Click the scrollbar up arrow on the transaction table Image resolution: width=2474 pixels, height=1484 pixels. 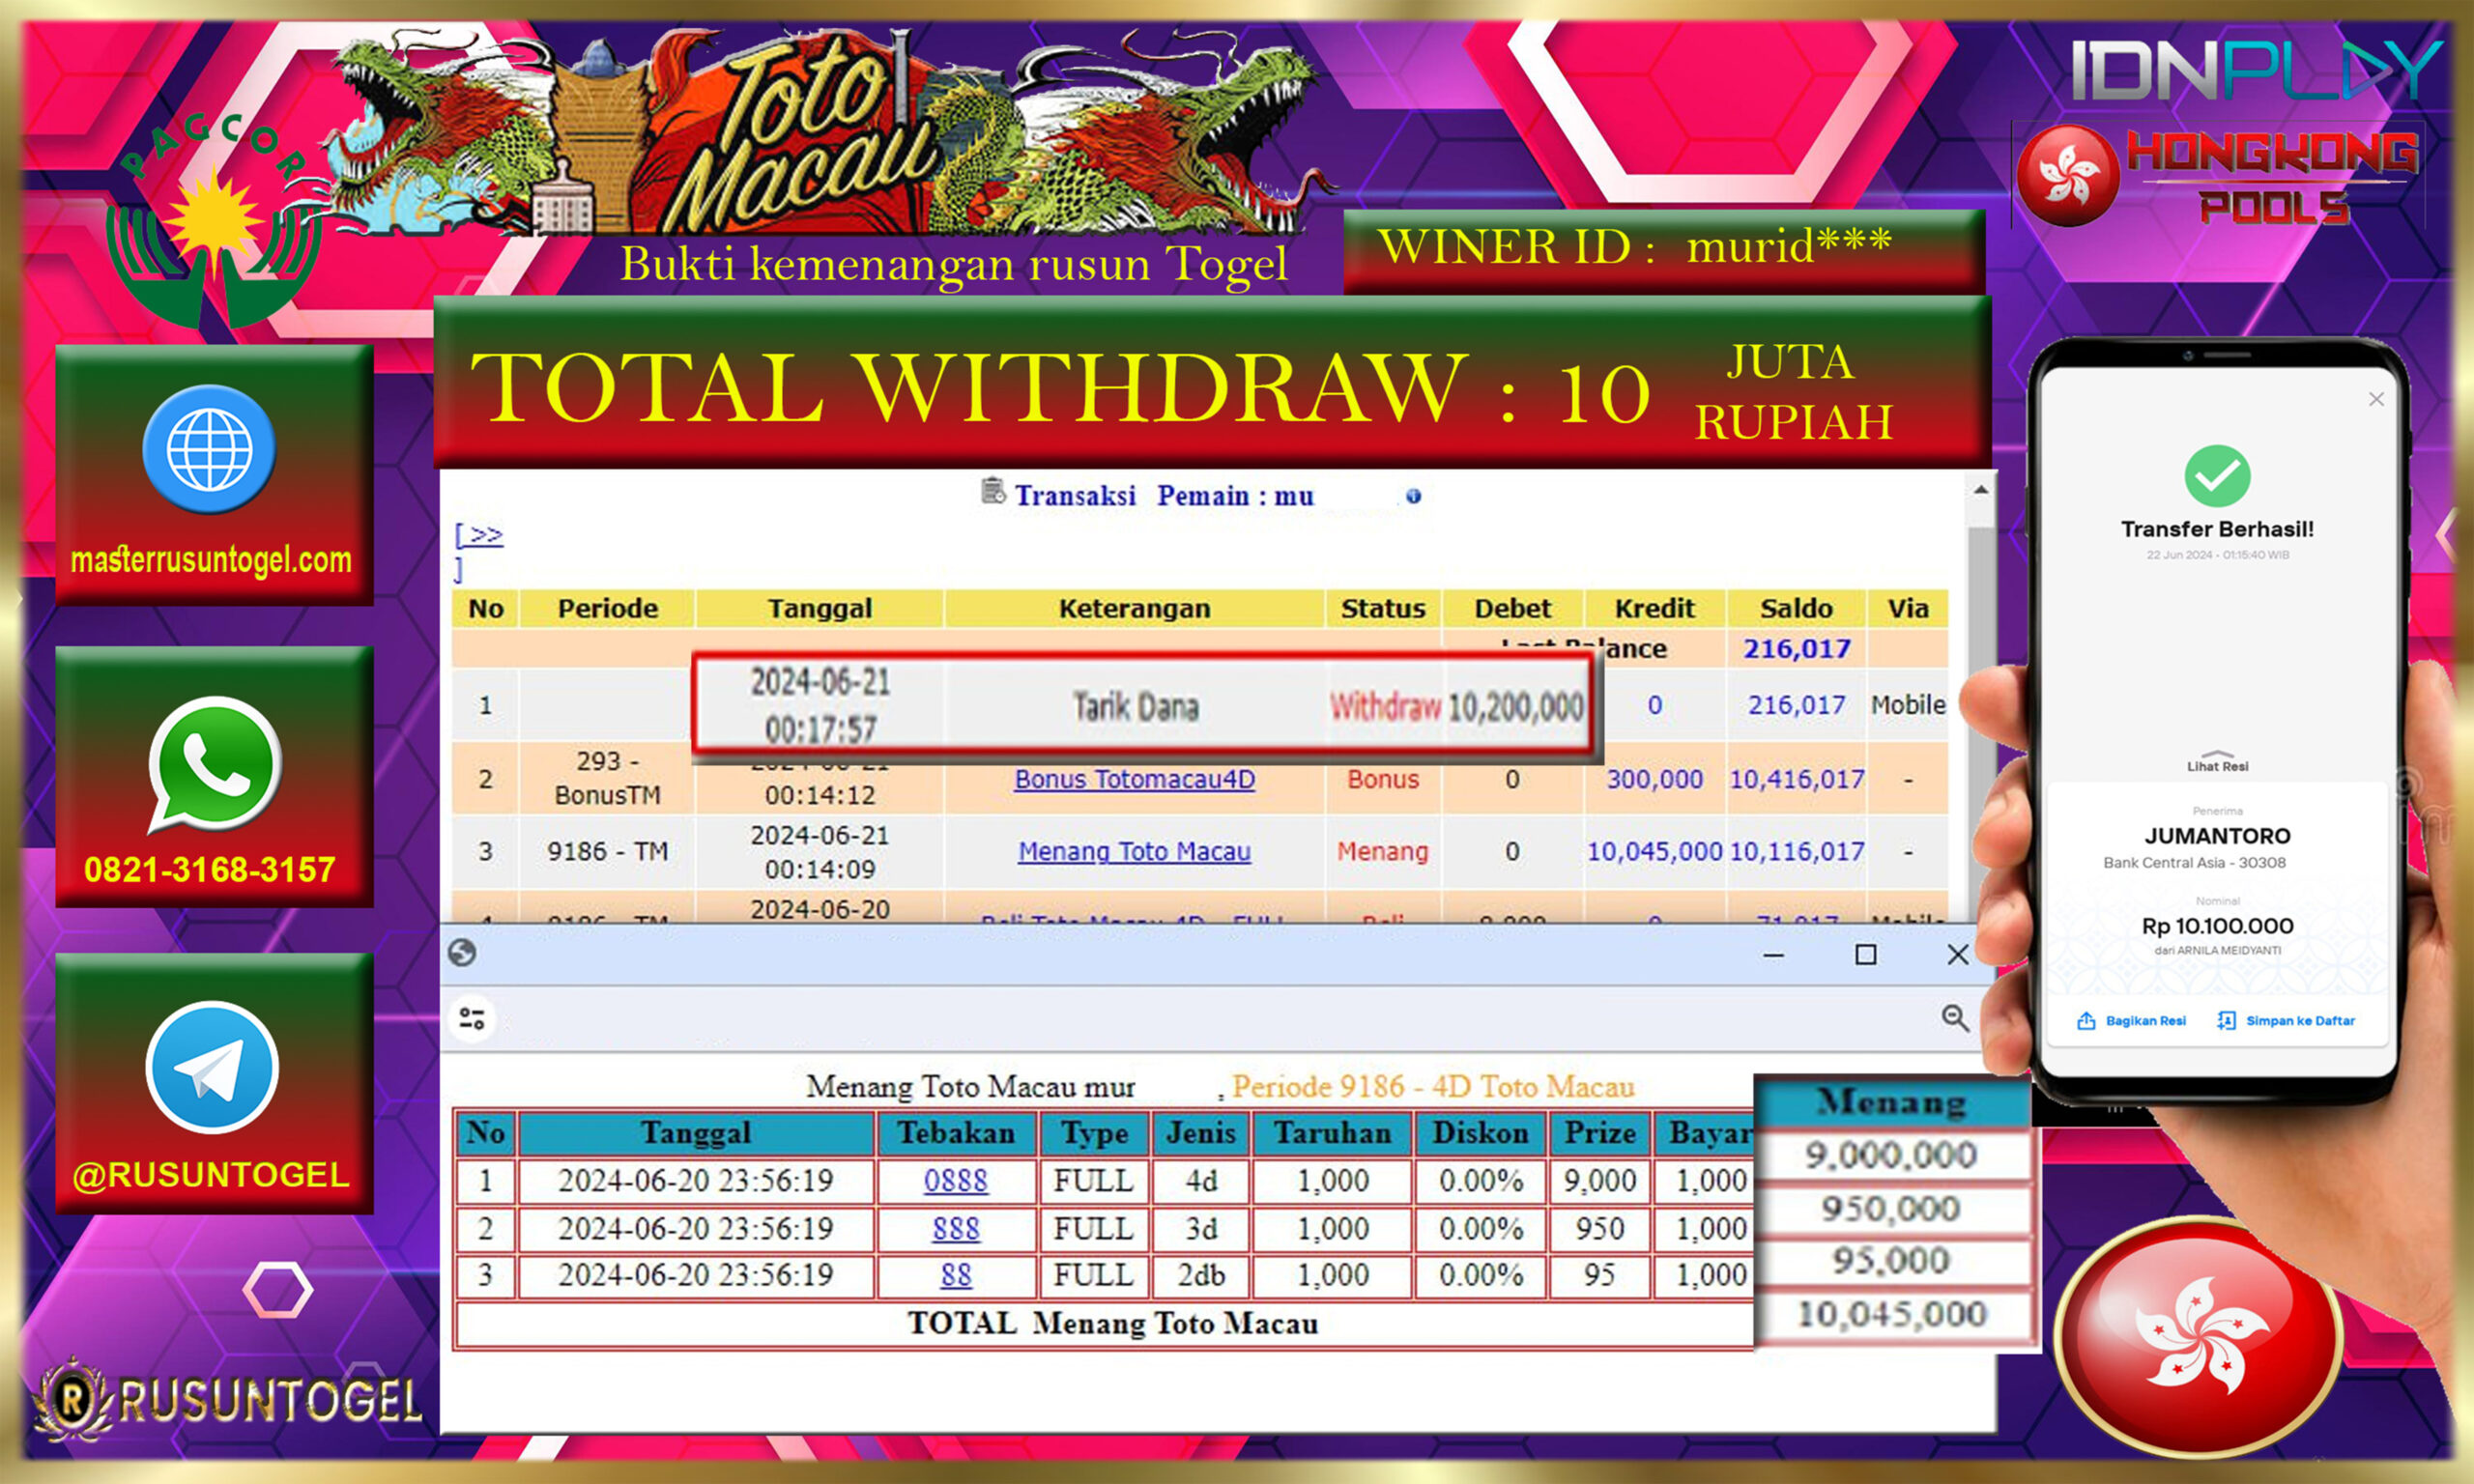click(1979, 490)
